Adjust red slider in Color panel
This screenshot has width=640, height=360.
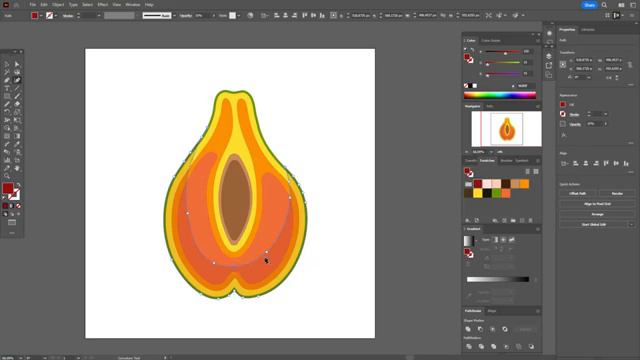(x=505, y=53)
